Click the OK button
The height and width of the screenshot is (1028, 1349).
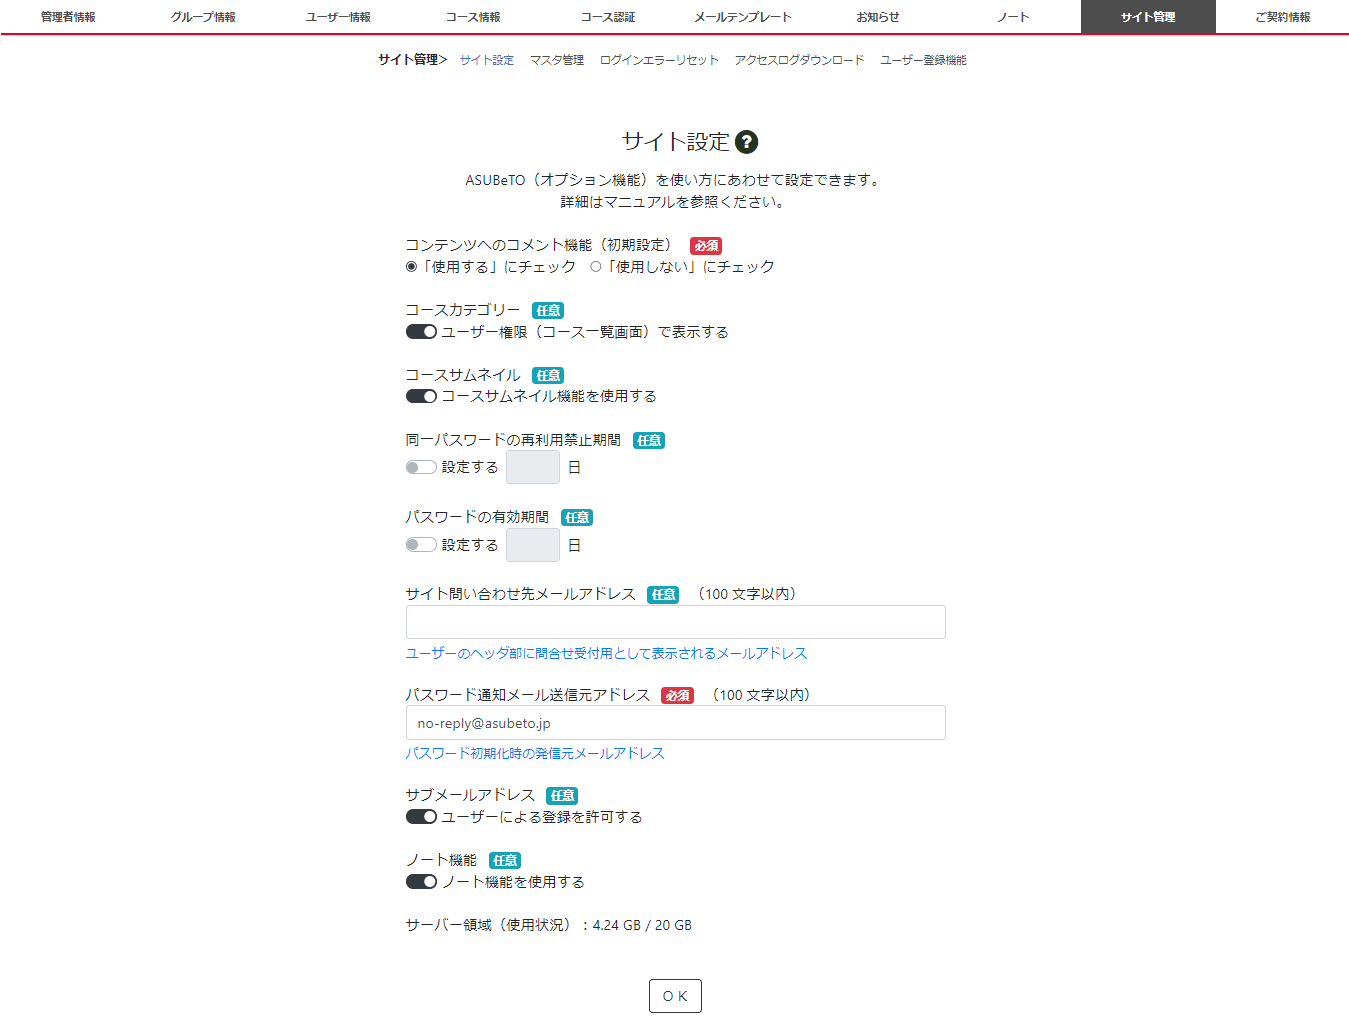point(675,996)
